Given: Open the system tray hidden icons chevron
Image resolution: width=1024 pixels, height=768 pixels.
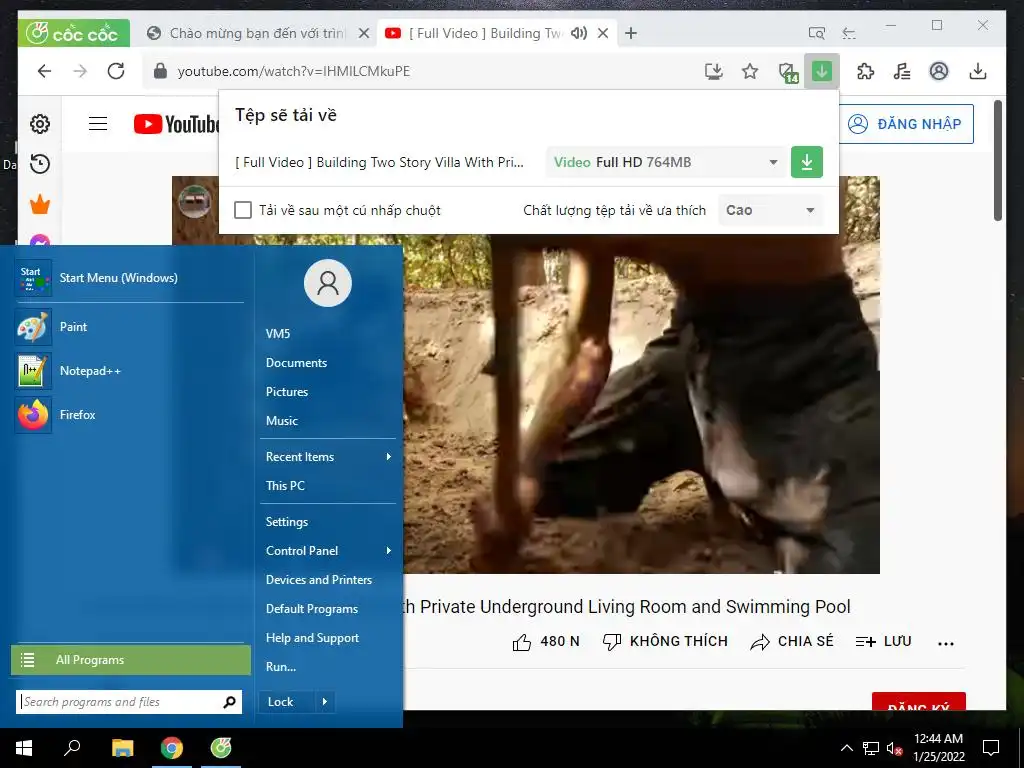Looking at the screenshot, I should click(846, 748).
